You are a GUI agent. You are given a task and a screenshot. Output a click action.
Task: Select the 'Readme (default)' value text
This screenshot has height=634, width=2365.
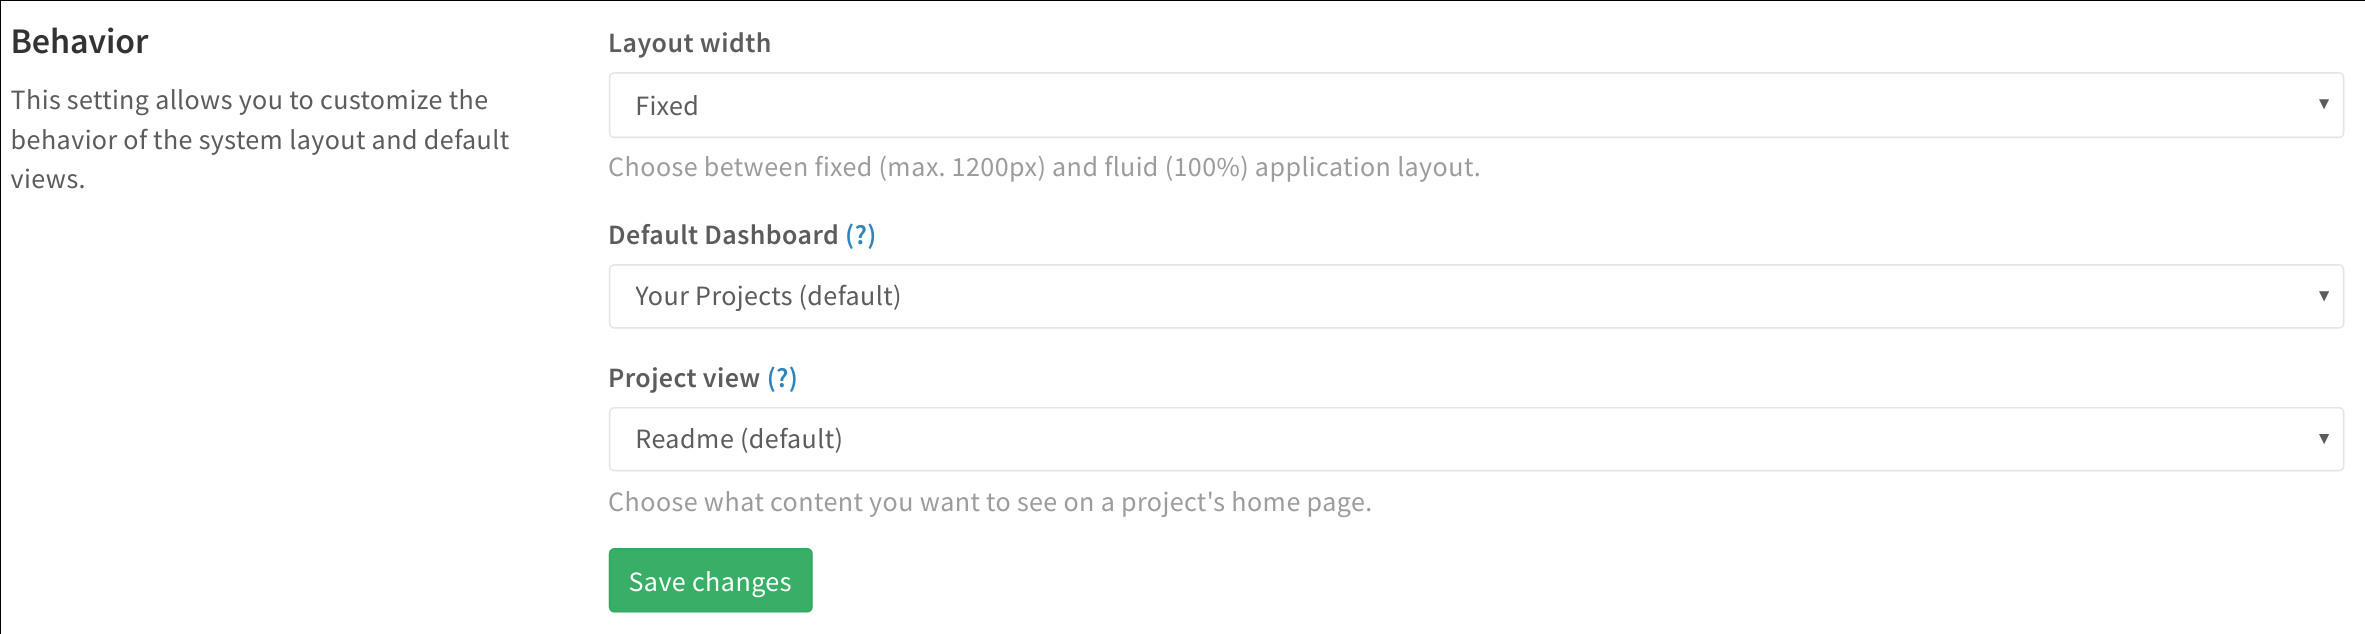[x=739, y=439]
